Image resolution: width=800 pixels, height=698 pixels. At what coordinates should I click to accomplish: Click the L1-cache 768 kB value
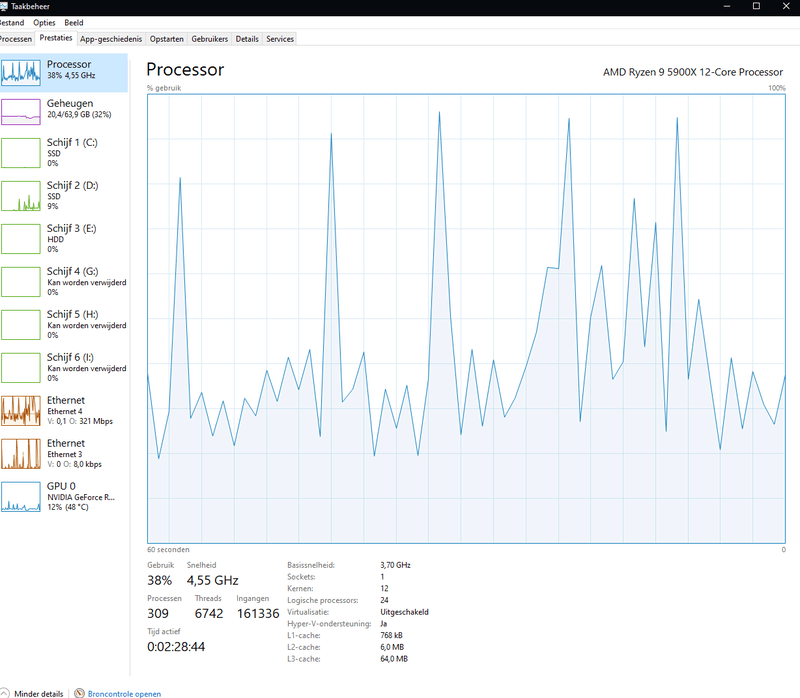[391, 635]
